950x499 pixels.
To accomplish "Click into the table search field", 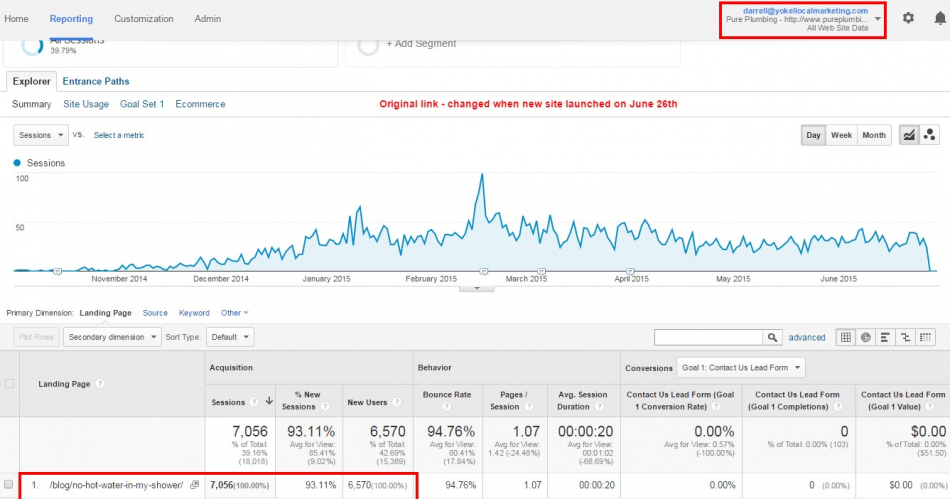I will pos(709,338).
